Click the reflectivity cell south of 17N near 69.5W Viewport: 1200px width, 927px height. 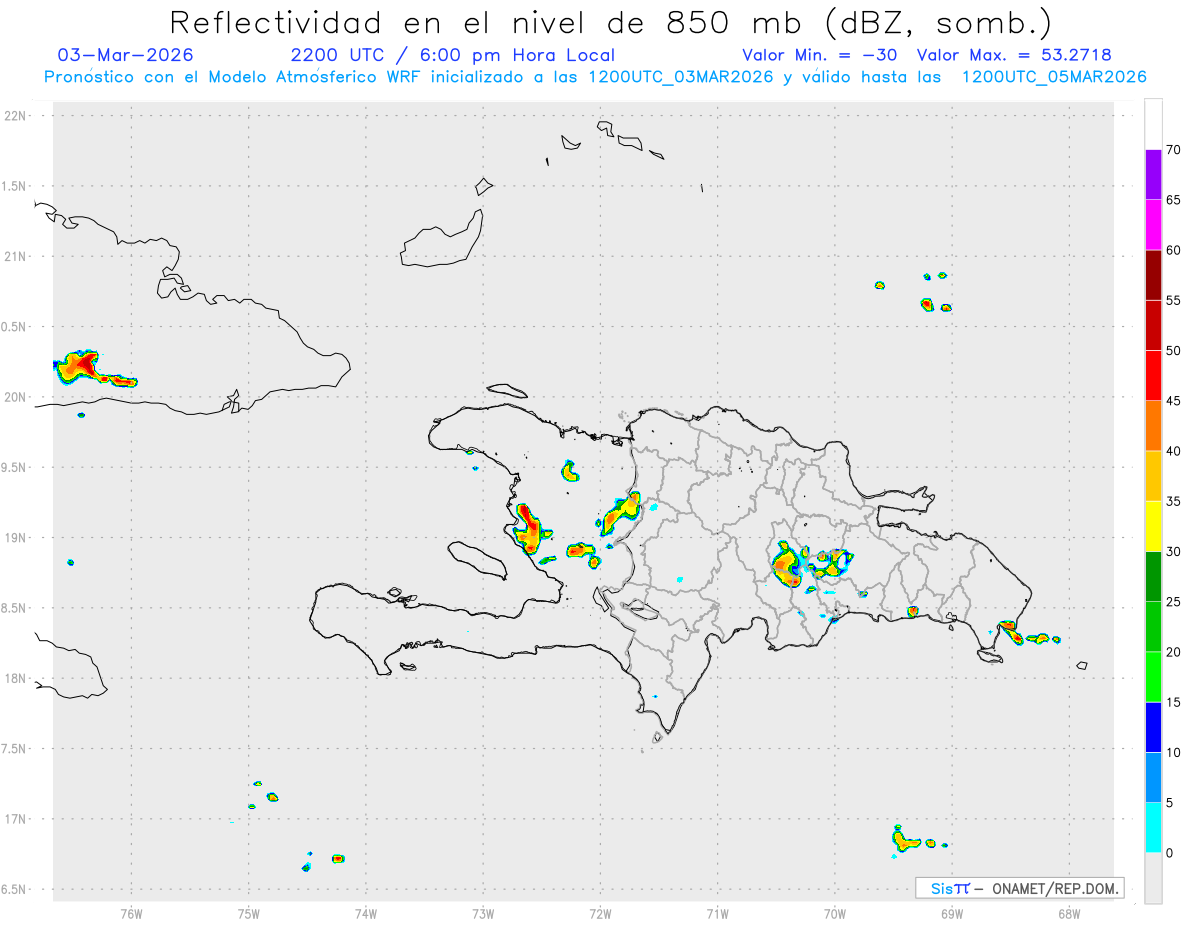pos(905,841)
